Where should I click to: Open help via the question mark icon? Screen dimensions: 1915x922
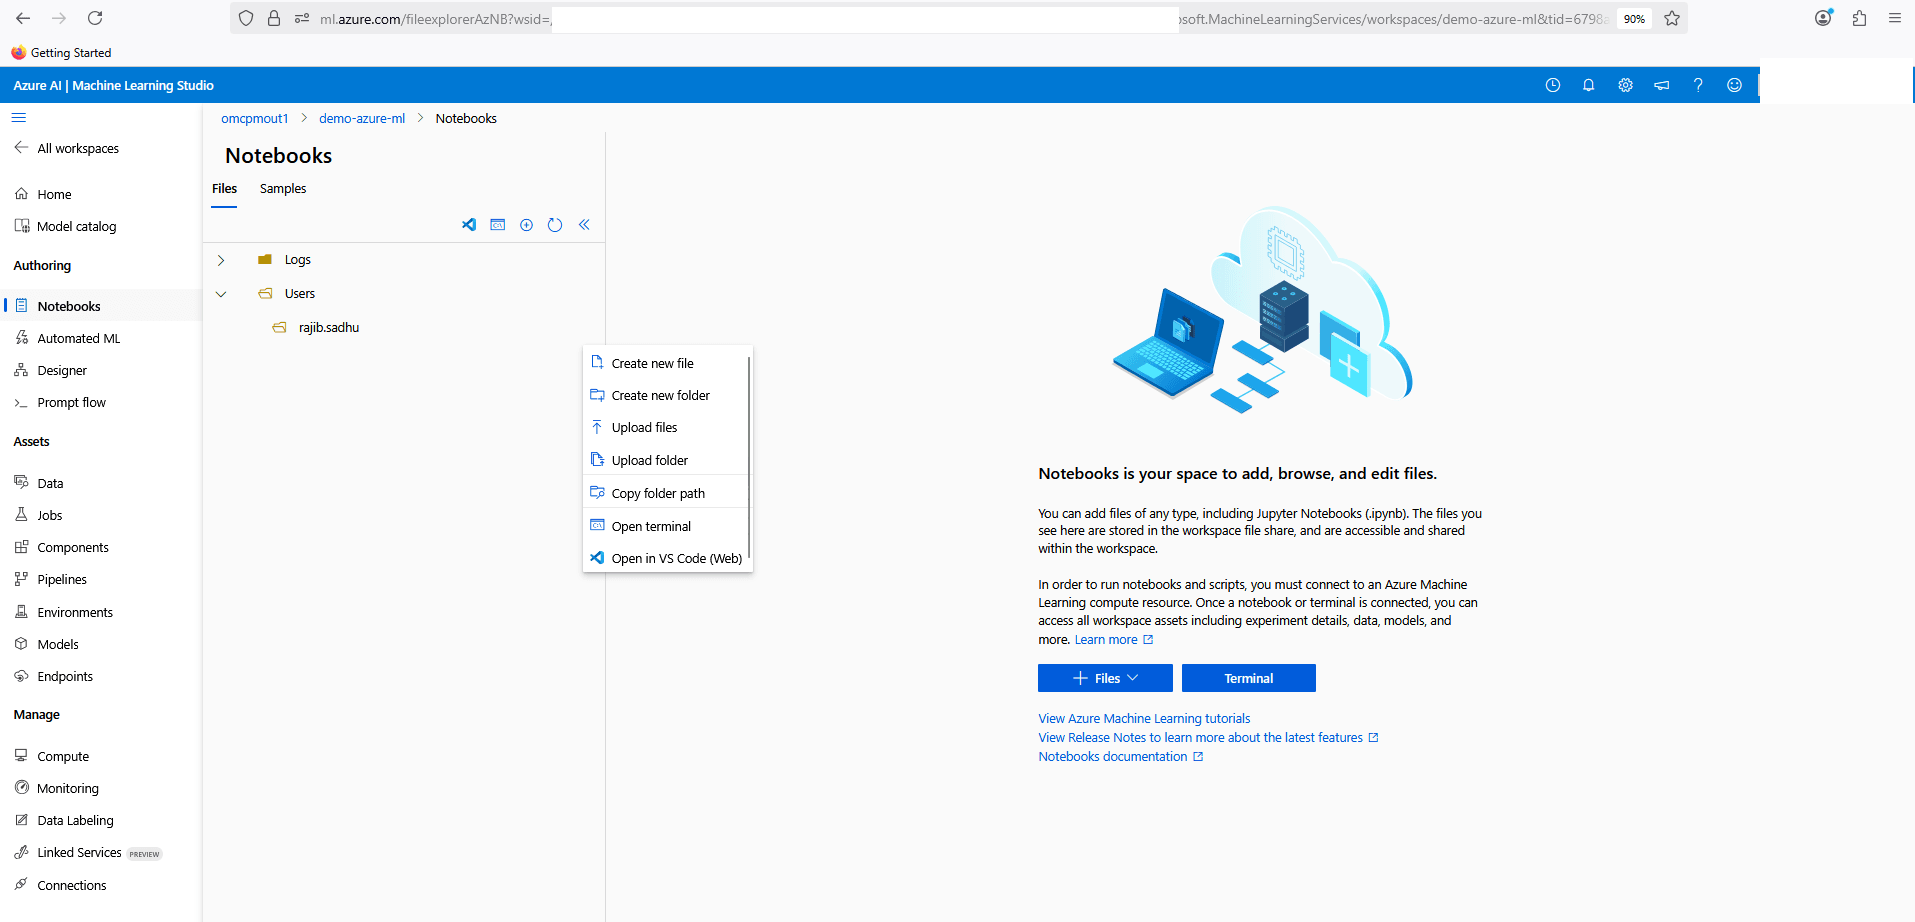click(1697, 85)
